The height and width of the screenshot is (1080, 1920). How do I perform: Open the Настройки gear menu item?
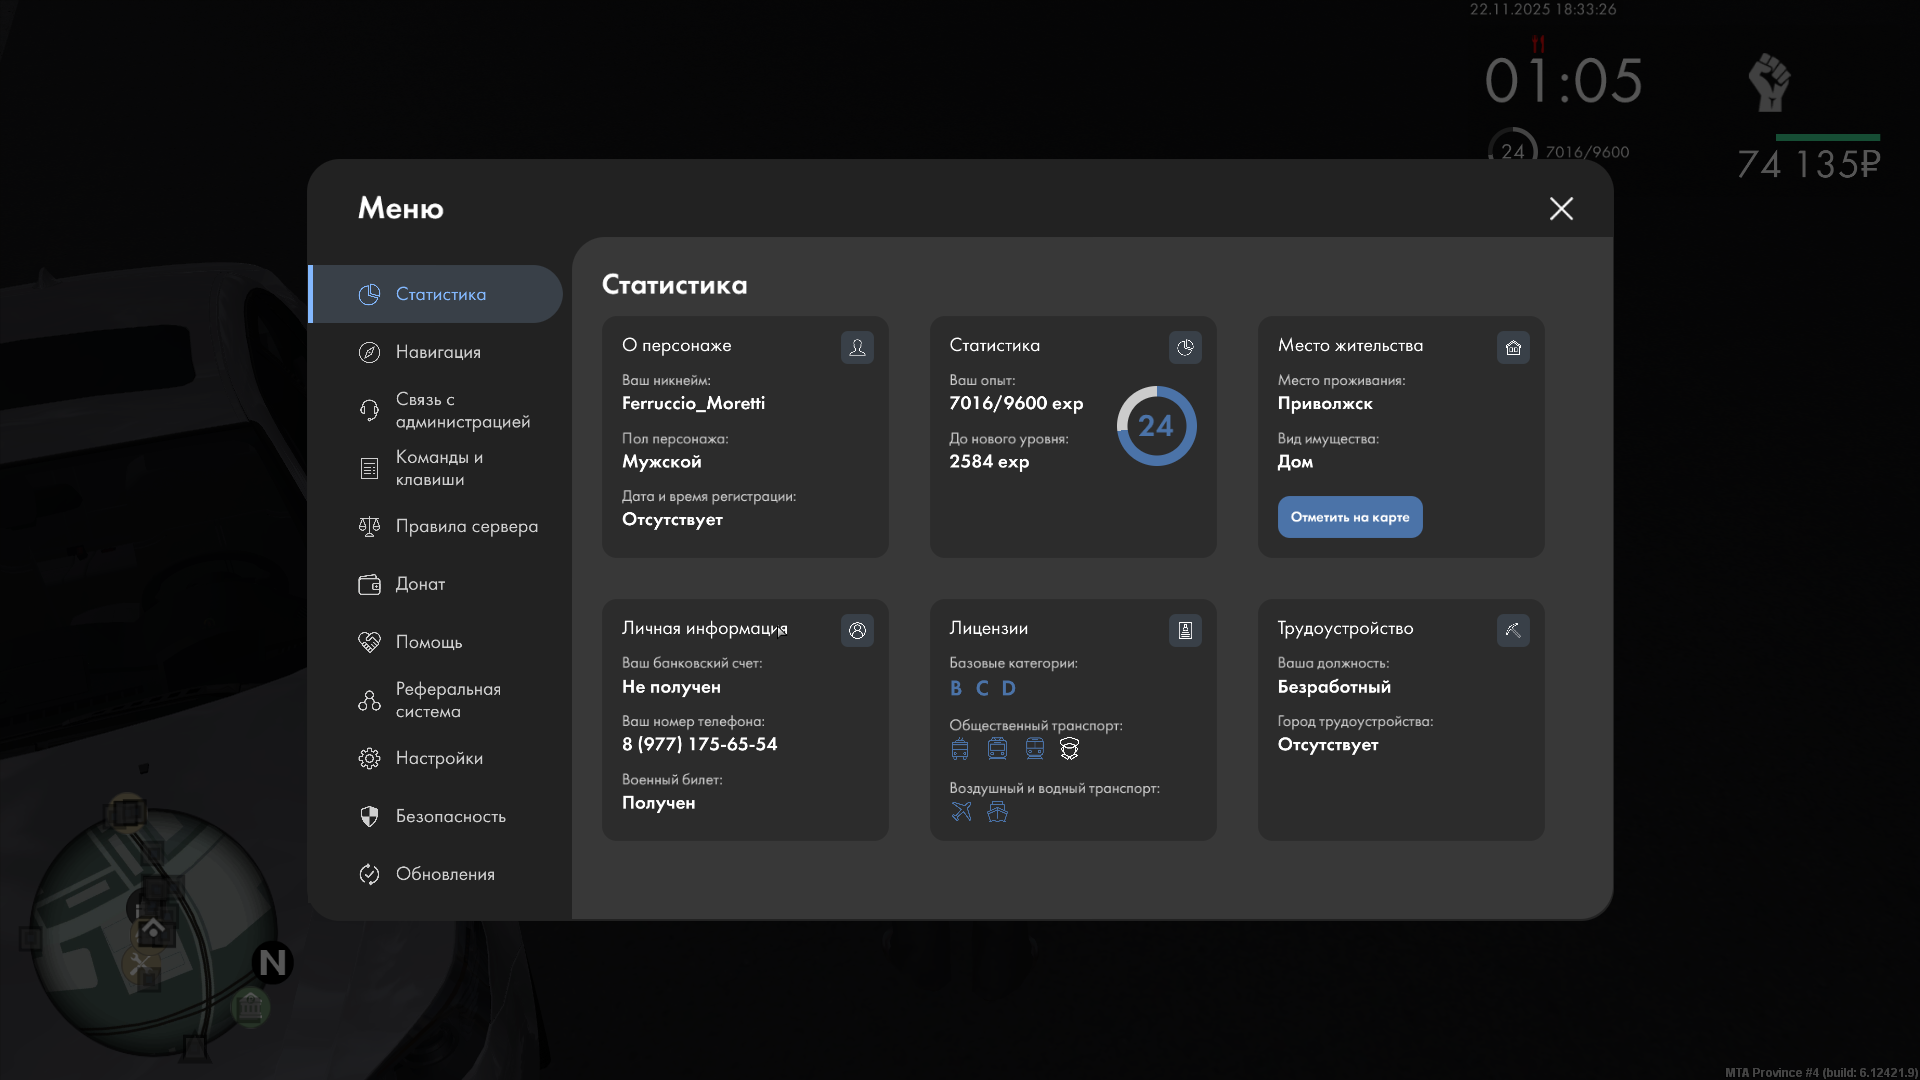(x=438, y=758)
